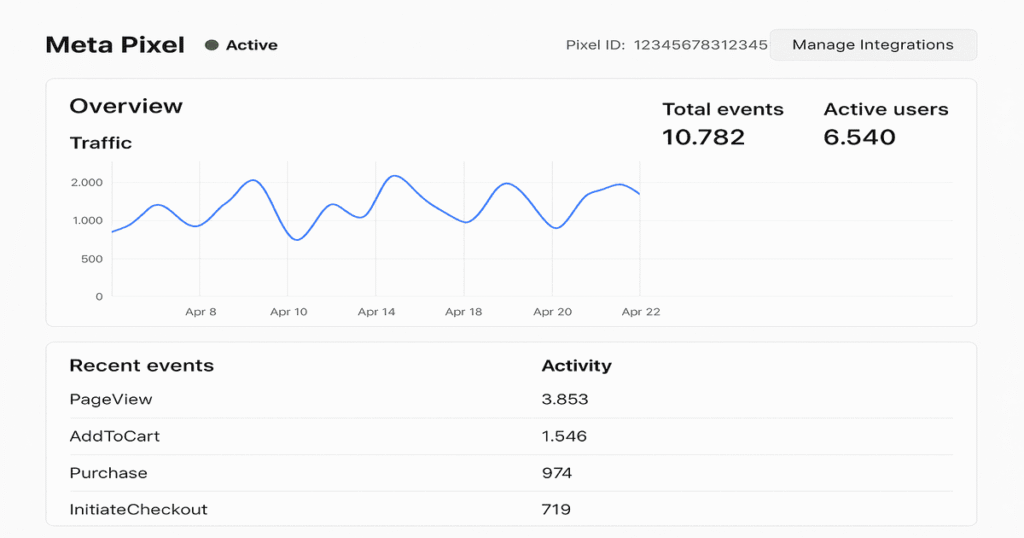
Task: Click the InitiateCheckout activity value 719
Action: pos(556,509)
